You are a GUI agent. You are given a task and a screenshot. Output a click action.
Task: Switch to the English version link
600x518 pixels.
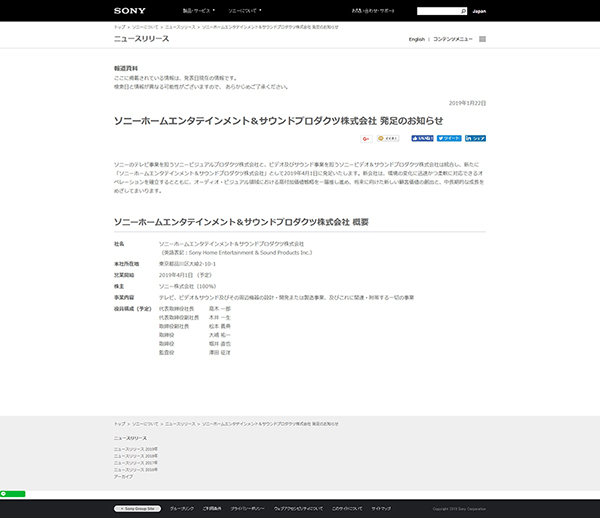pos(416,39)
